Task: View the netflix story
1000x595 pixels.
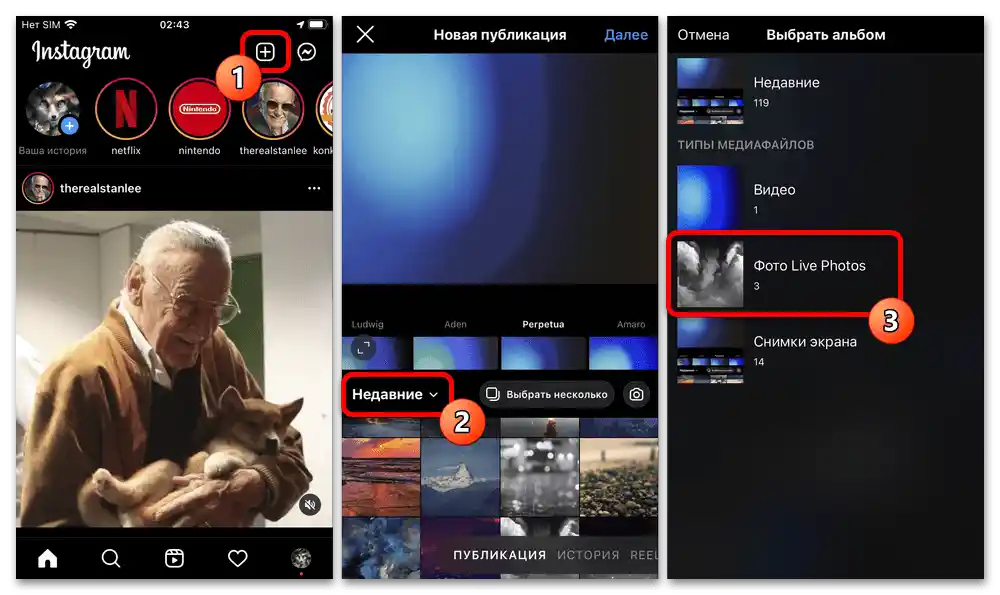Action: [126, 109]
